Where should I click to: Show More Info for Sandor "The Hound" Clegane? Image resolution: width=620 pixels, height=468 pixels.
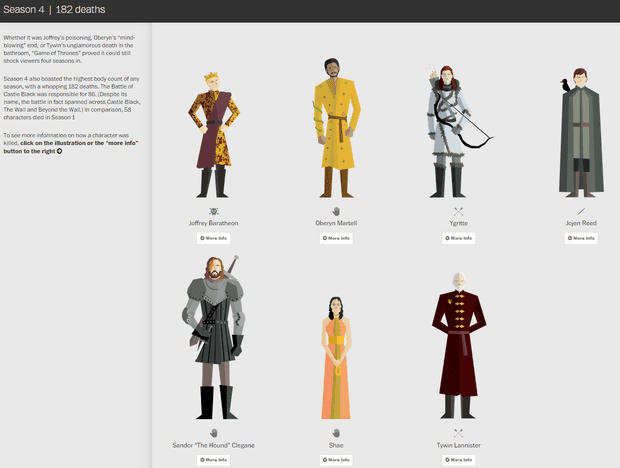pyautogui.click(x=214, y=460)
